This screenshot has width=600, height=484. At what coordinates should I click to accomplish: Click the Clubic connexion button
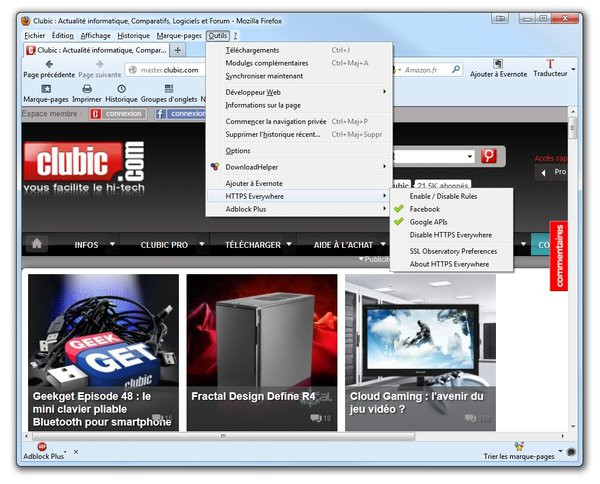point(118,114)
